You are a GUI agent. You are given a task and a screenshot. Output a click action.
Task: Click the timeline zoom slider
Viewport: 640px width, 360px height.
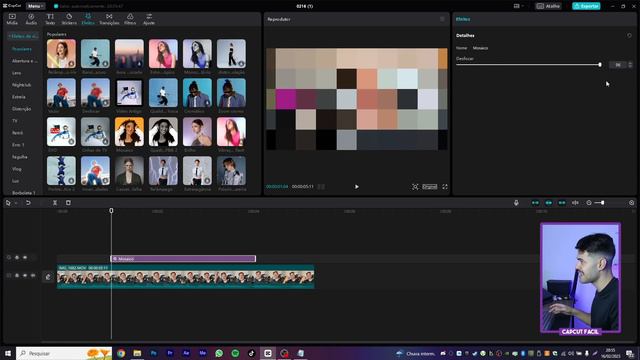[600, 203]
